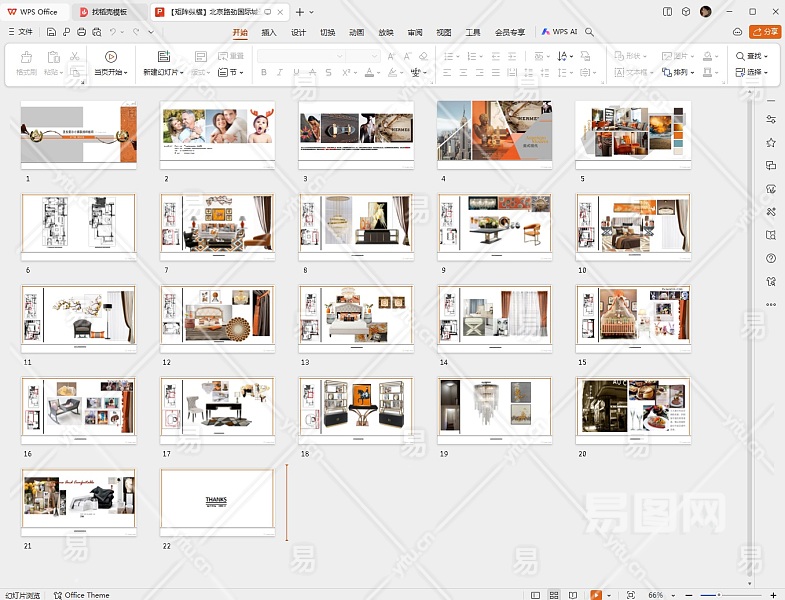785x600 pixels.
Task: Click the orange slideshow play icon in status bar
Action: (596, 595)
